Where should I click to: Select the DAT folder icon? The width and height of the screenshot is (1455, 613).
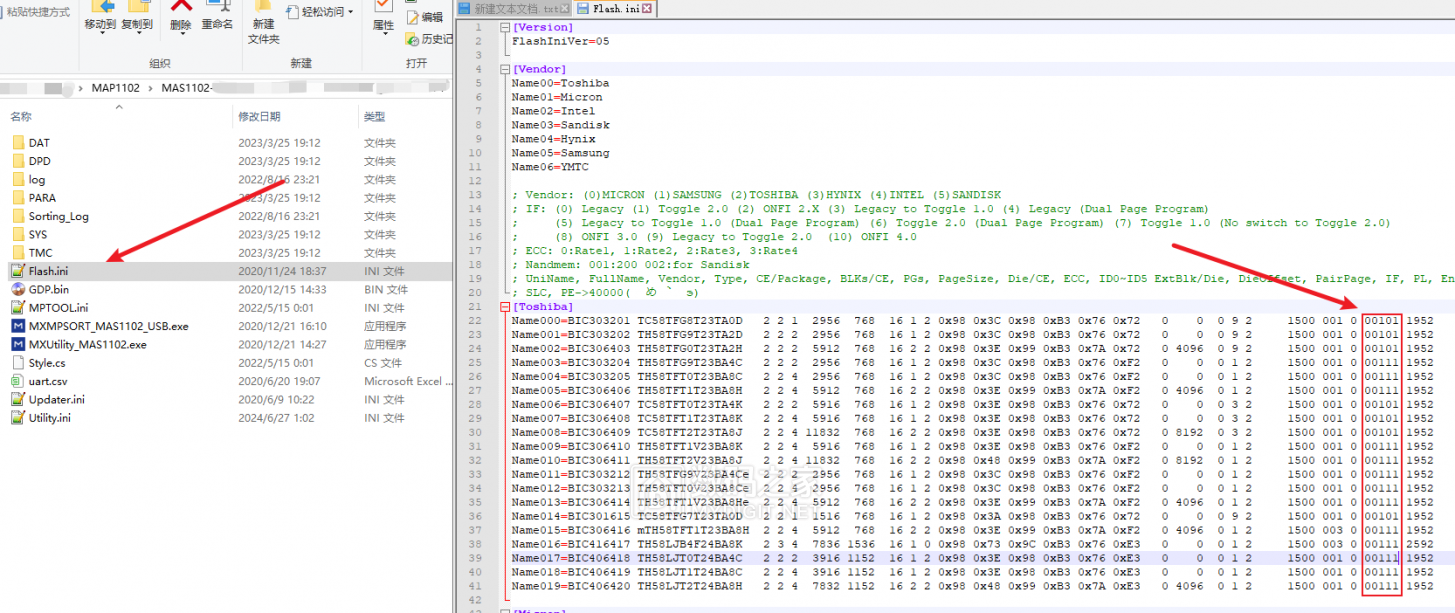[18, 143]
